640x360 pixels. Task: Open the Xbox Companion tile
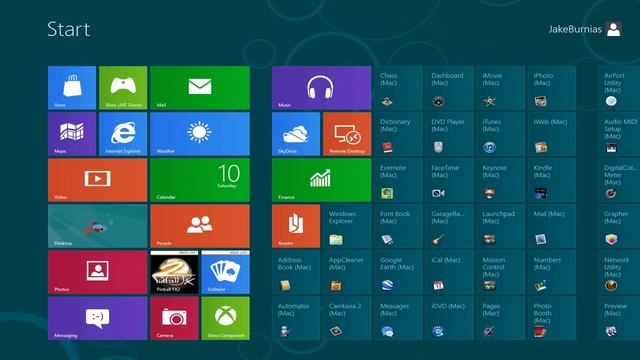pos(225,318)
